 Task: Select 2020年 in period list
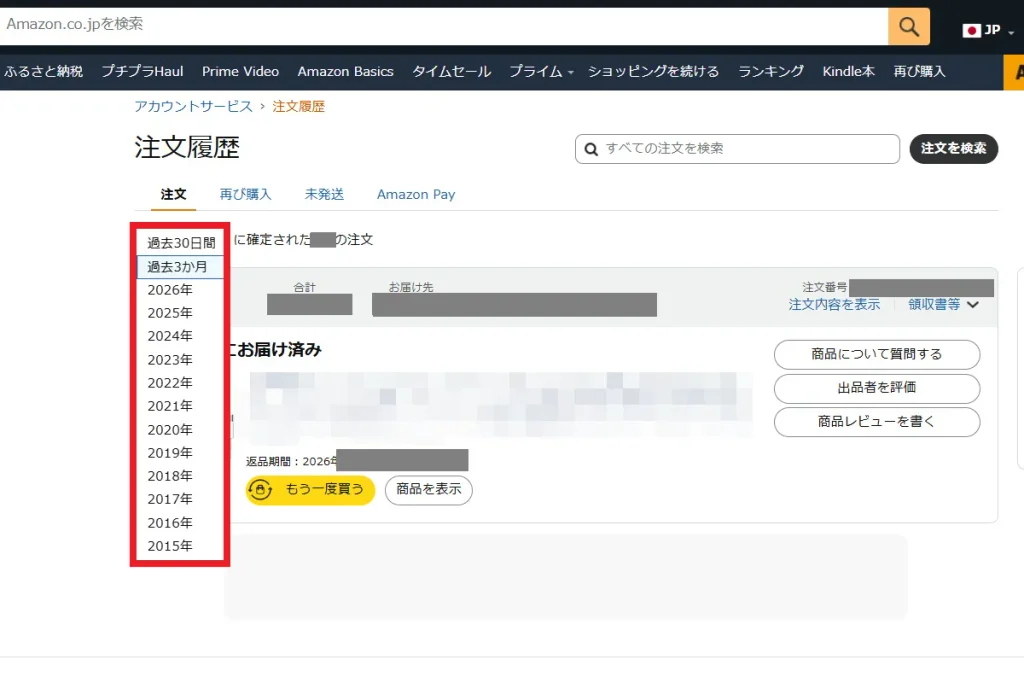180,430
